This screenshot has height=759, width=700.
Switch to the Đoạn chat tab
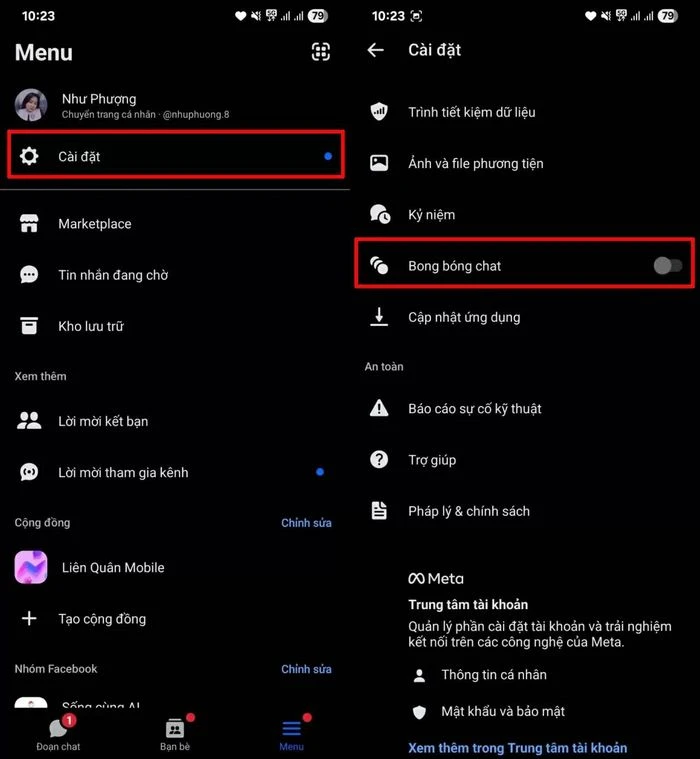point(58,733)
